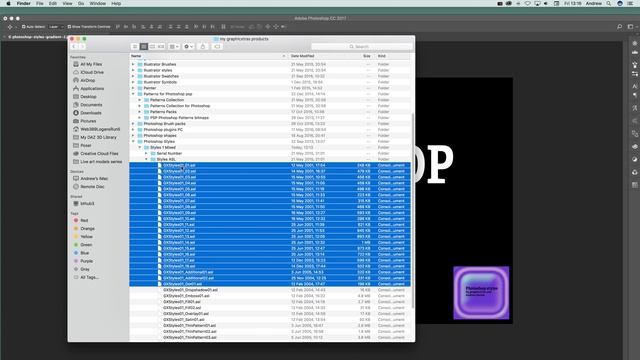This screenshot has height=360, width=640.
Task: Select Red tag in sidebar
Action: 81,220
